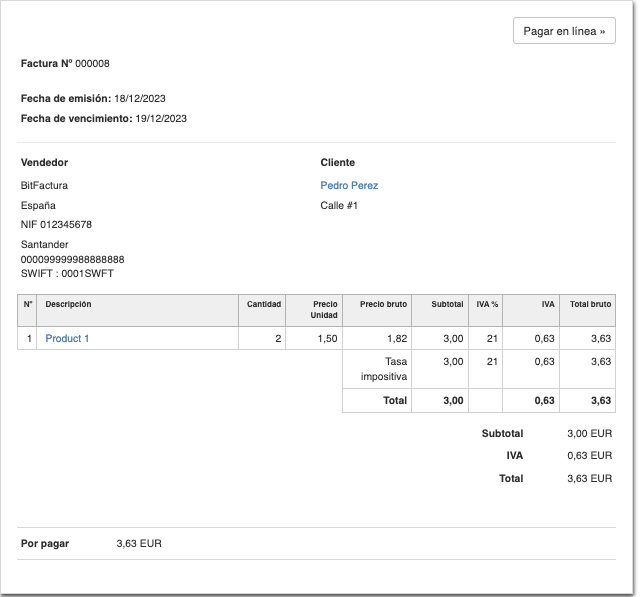Click the BitFactura seller name
The width and height of the screenshot is (640, 597).
pos(44,185)
